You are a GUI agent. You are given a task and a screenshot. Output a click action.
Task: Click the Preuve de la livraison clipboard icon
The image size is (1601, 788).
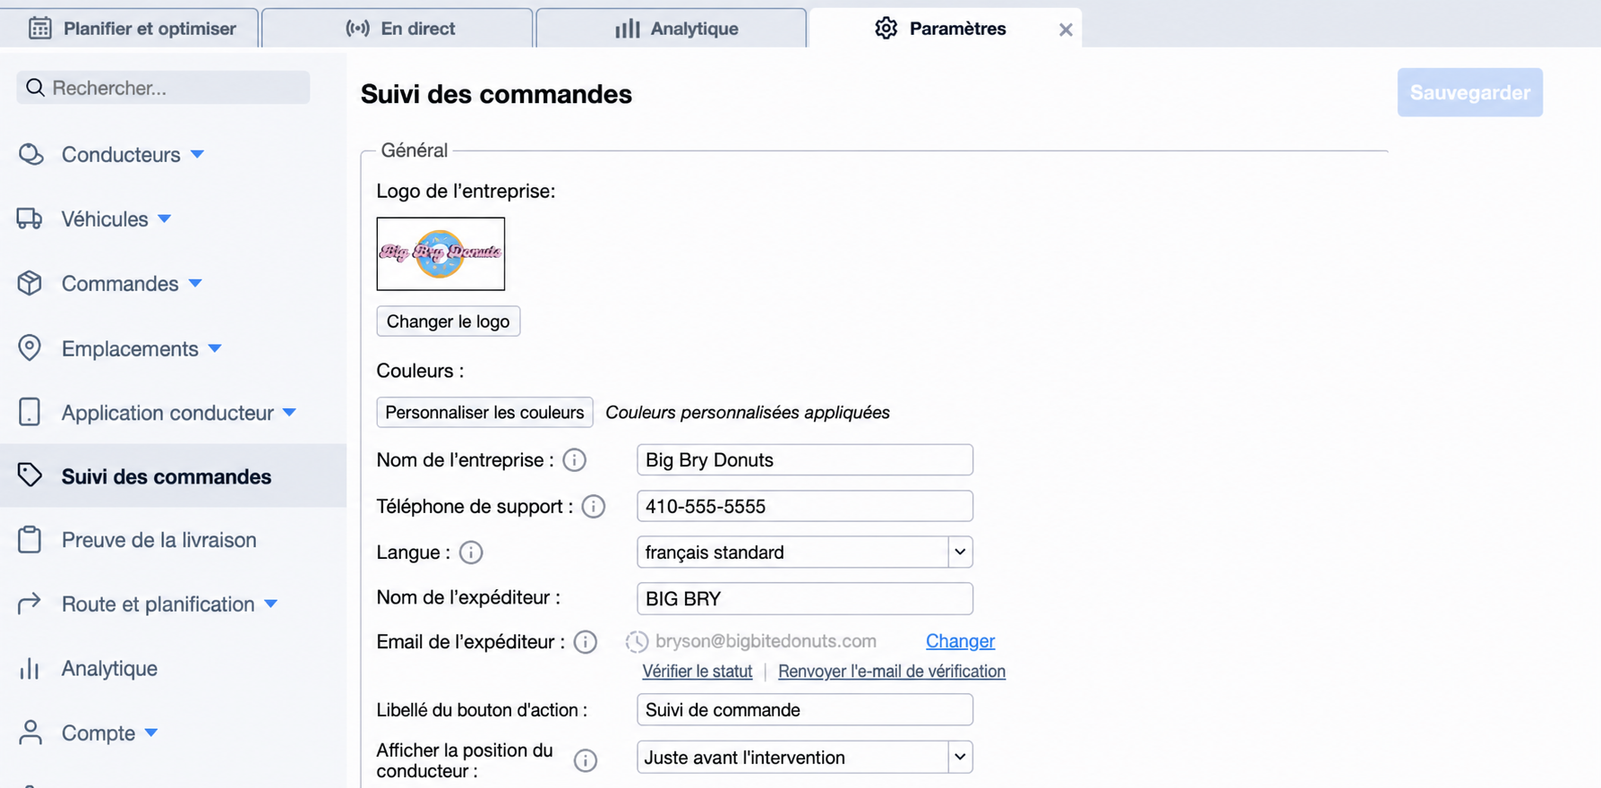pyautogui.click(x=30, y=540)
